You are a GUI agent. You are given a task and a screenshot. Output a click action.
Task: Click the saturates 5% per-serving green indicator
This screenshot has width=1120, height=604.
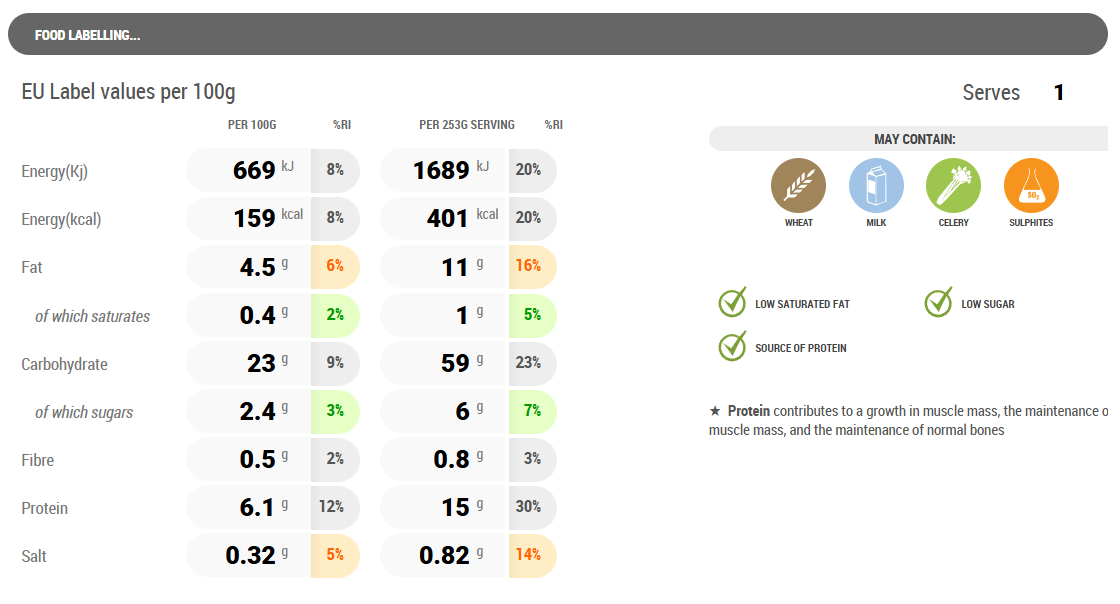pyautogui.click(x=531, y=315)
